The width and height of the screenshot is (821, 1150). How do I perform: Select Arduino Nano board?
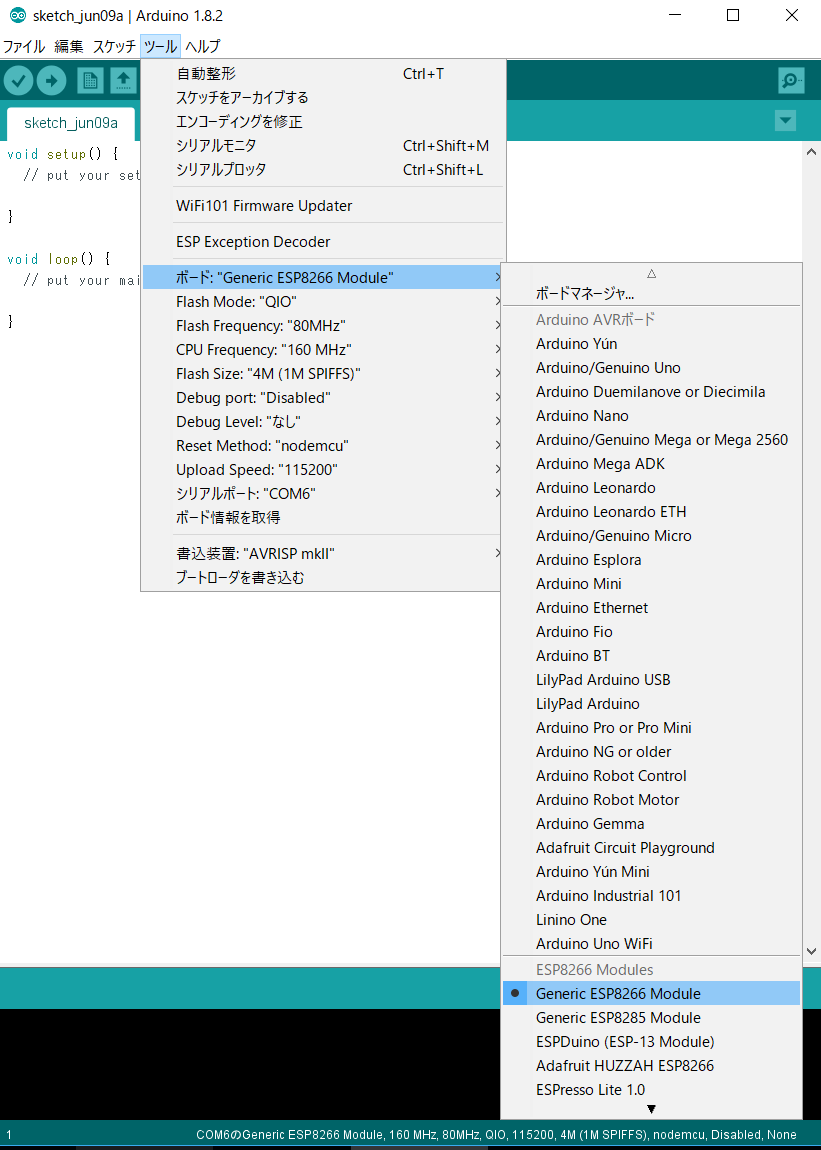pyautogui.click(x=652, y=416)
